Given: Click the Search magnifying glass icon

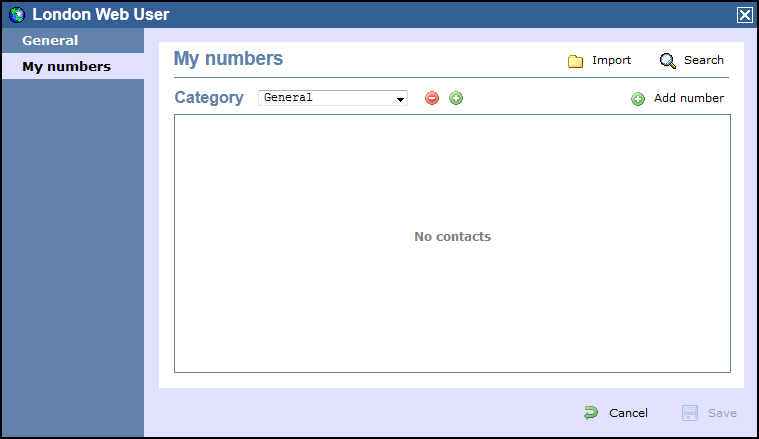Looking at the screenshot, I should (x=668, y=61).
